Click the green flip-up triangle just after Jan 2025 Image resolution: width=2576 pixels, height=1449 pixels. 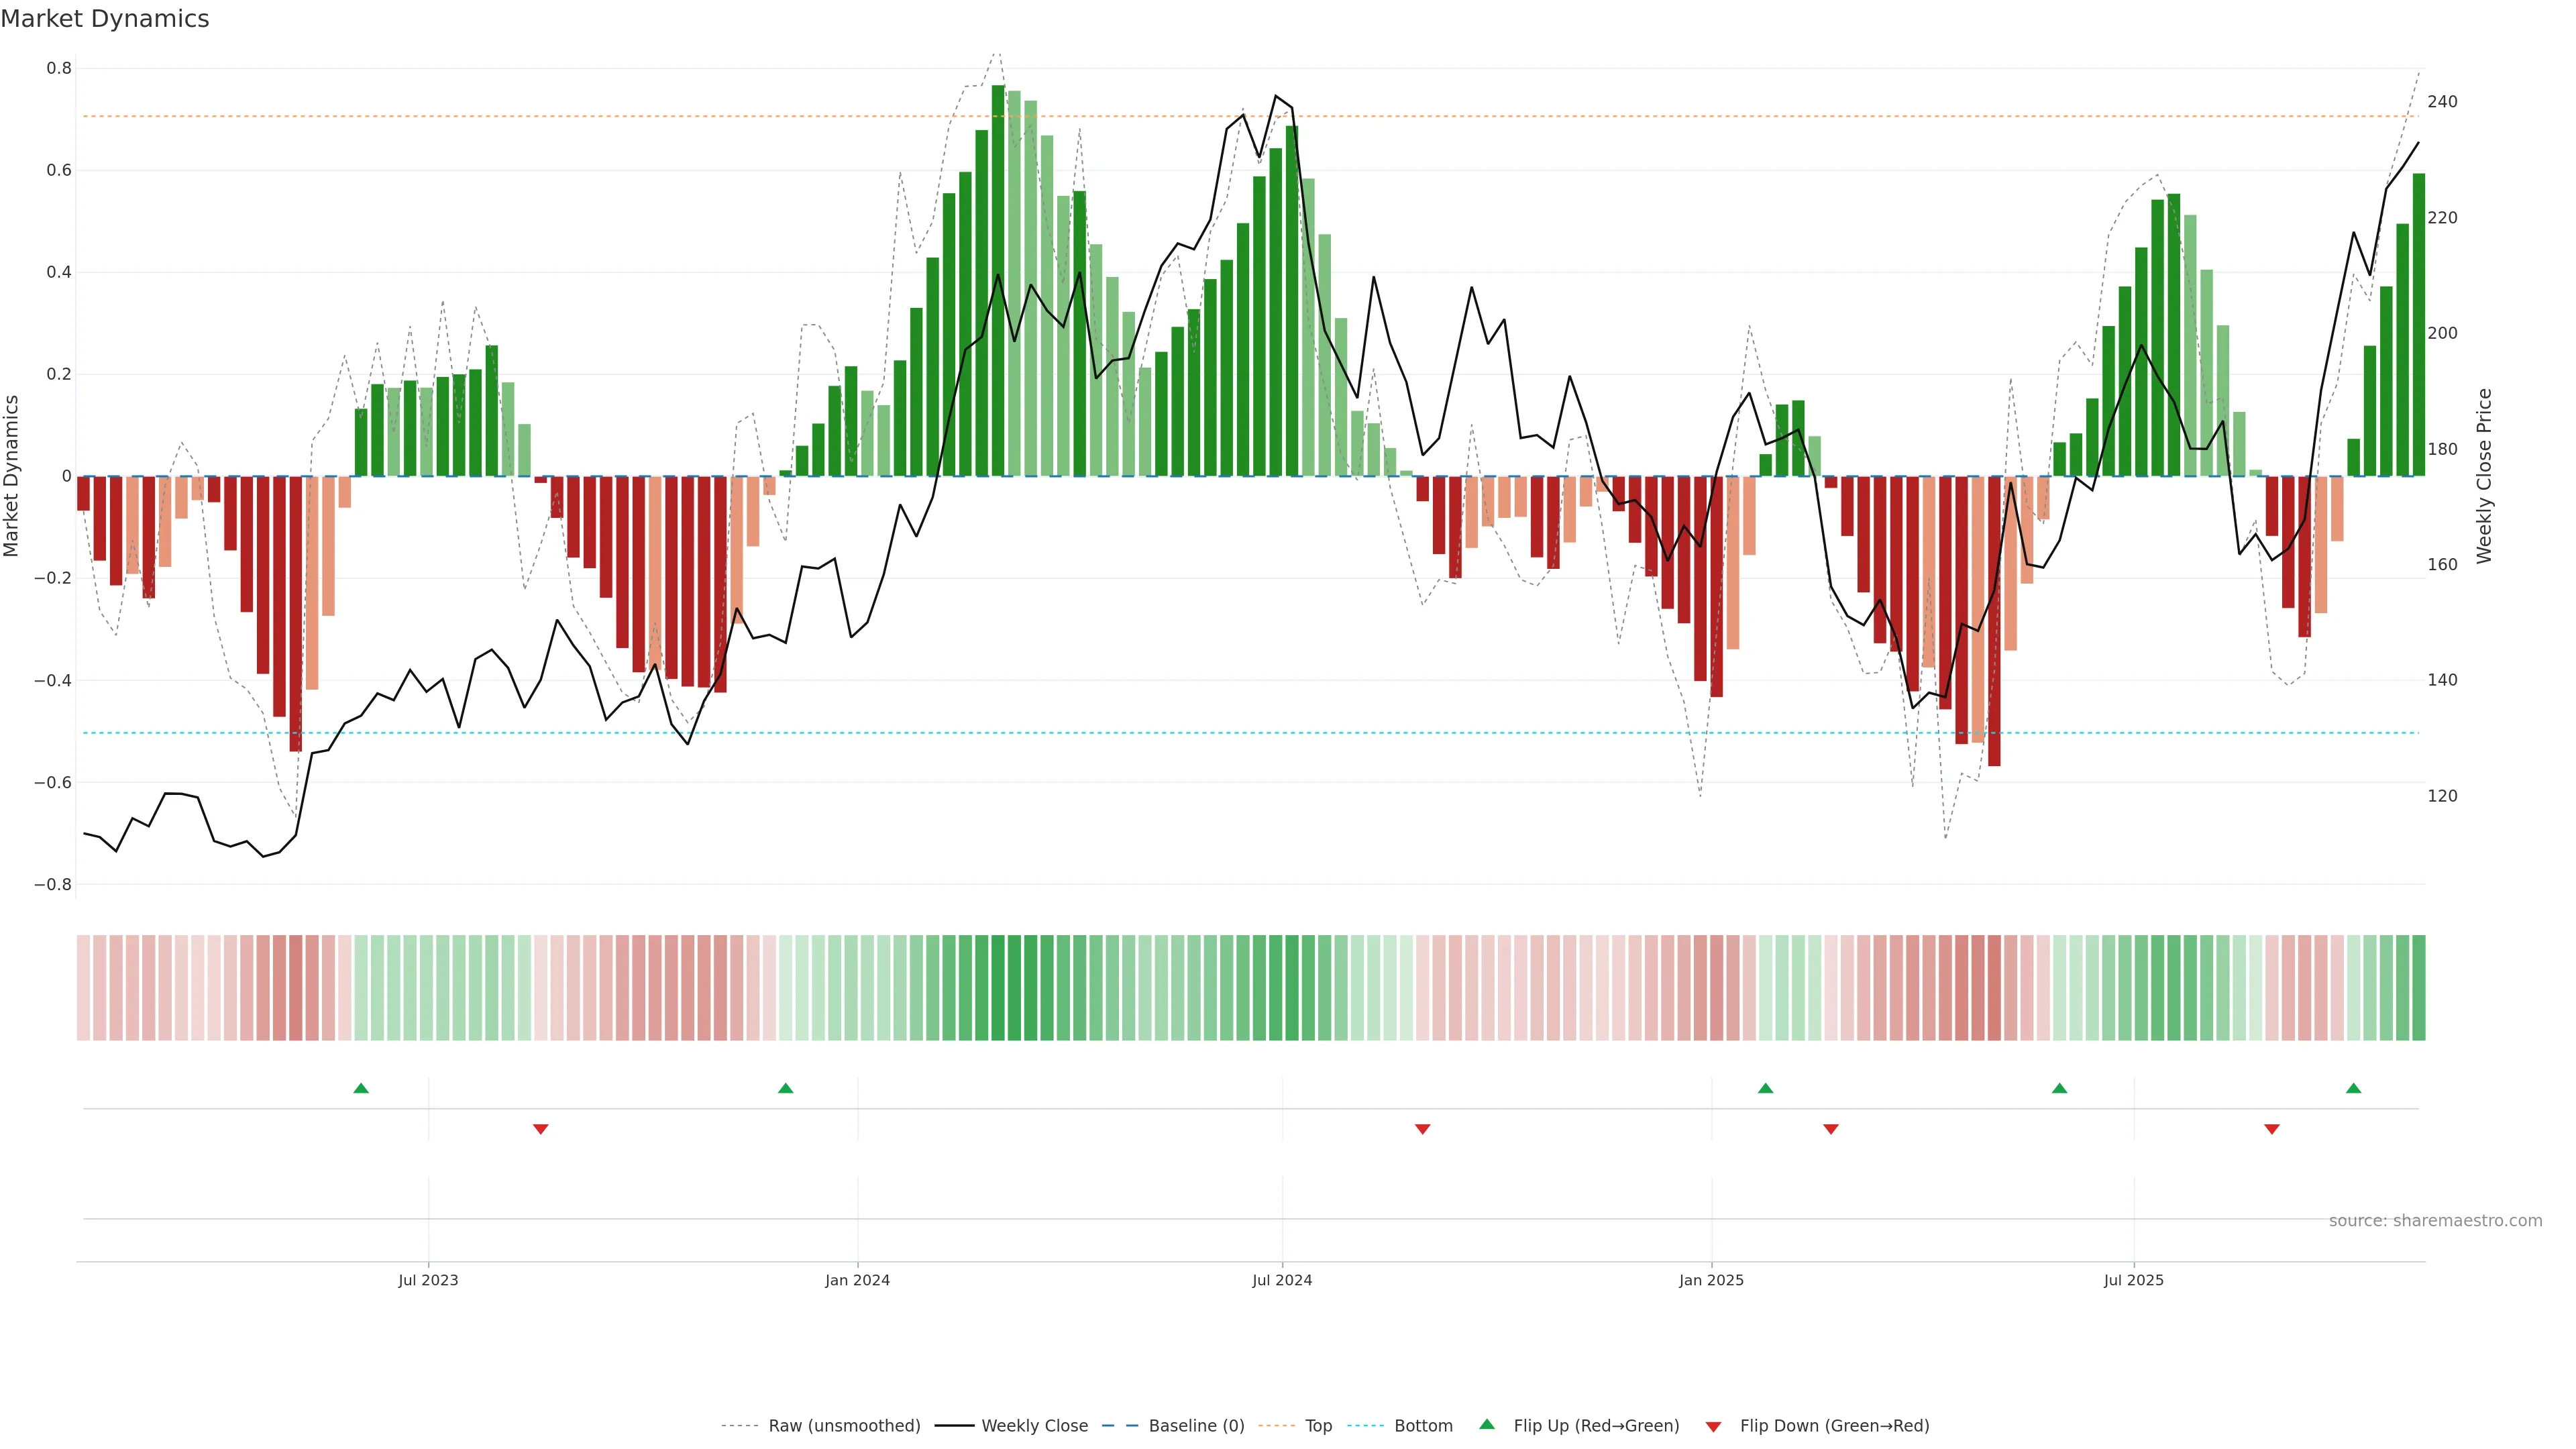(x=1765, y=1088)
